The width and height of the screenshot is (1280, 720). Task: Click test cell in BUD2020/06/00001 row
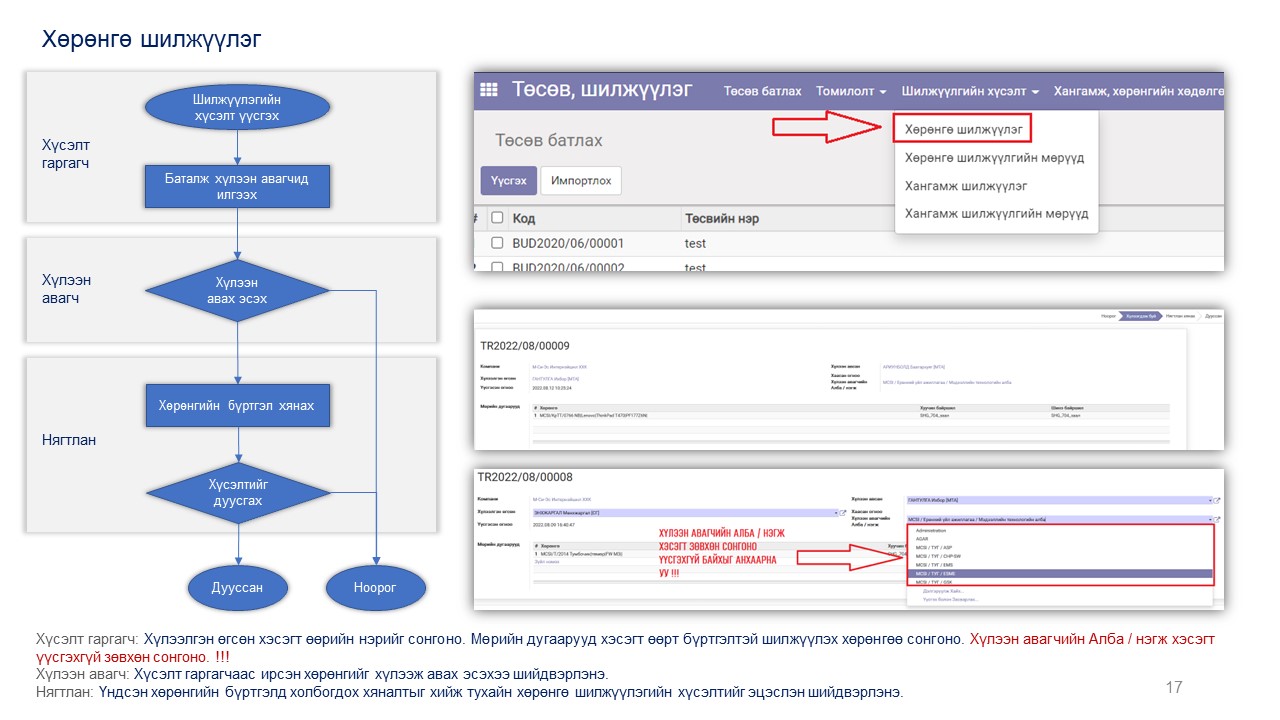(x=695, y=243)
